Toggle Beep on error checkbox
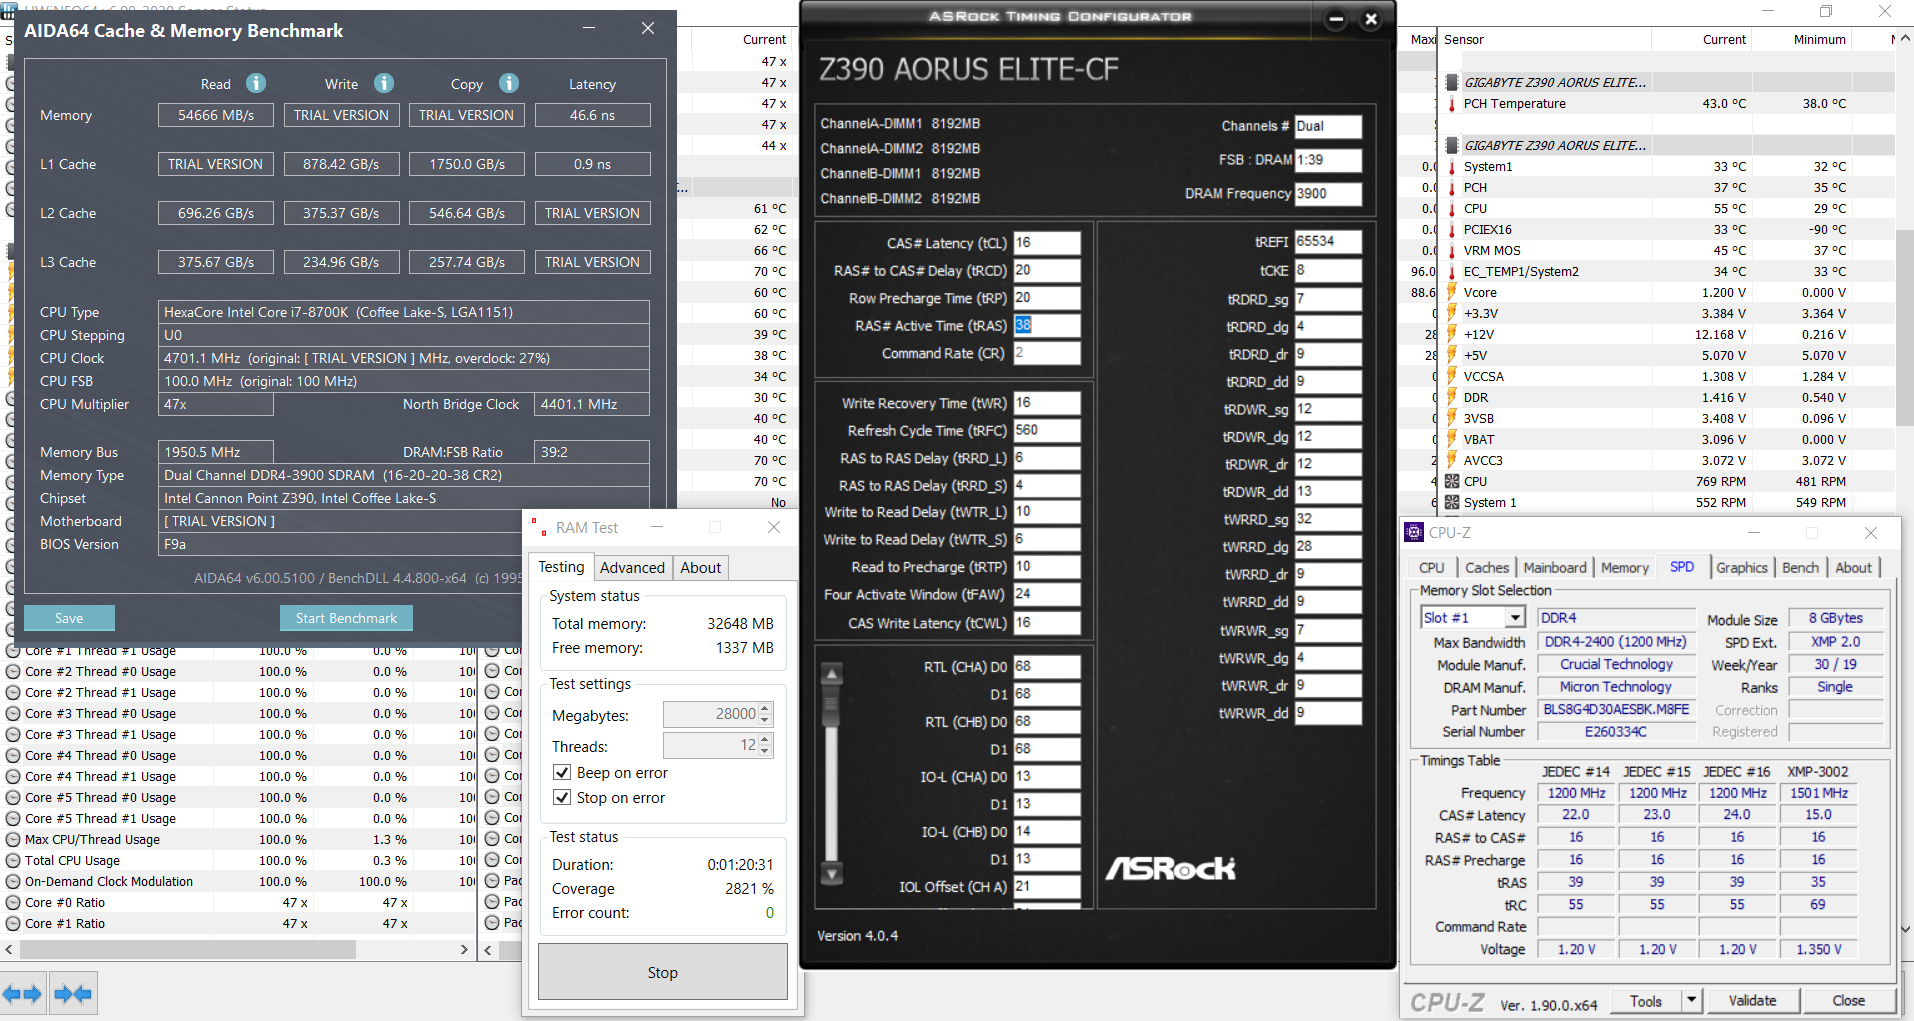 562,773
